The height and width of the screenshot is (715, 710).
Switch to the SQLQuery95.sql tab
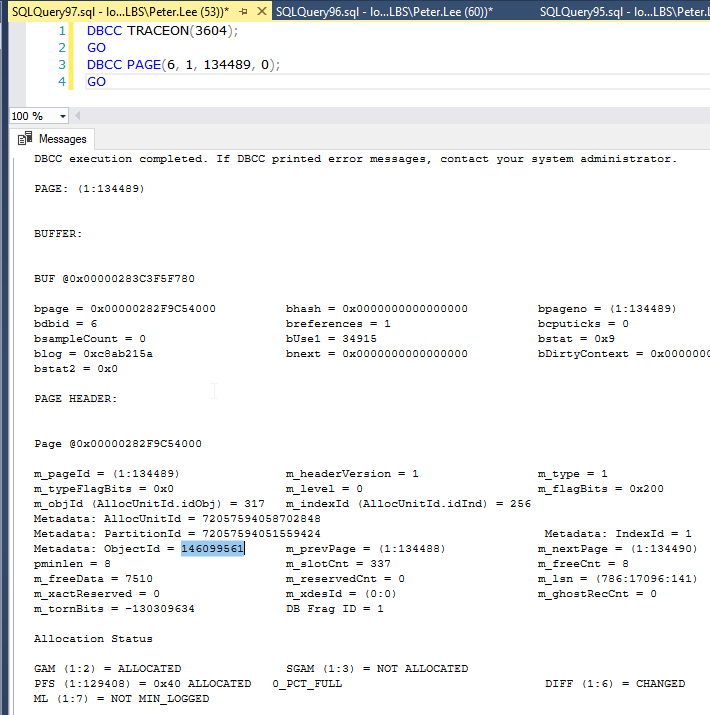tap(624, 12)
